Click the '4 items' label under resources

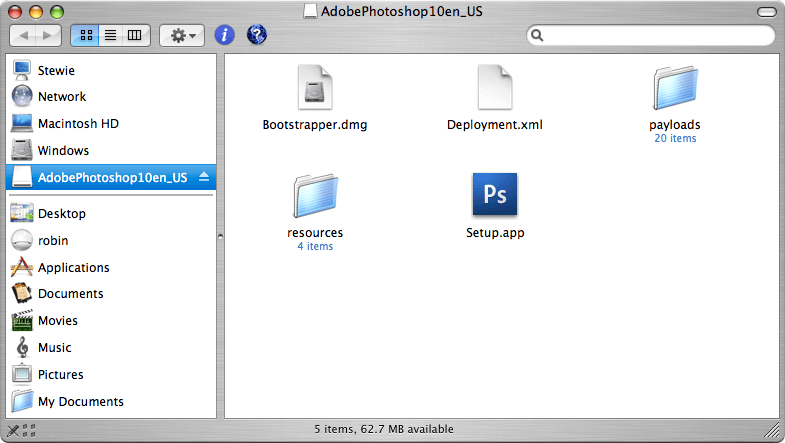click(315, 246)
